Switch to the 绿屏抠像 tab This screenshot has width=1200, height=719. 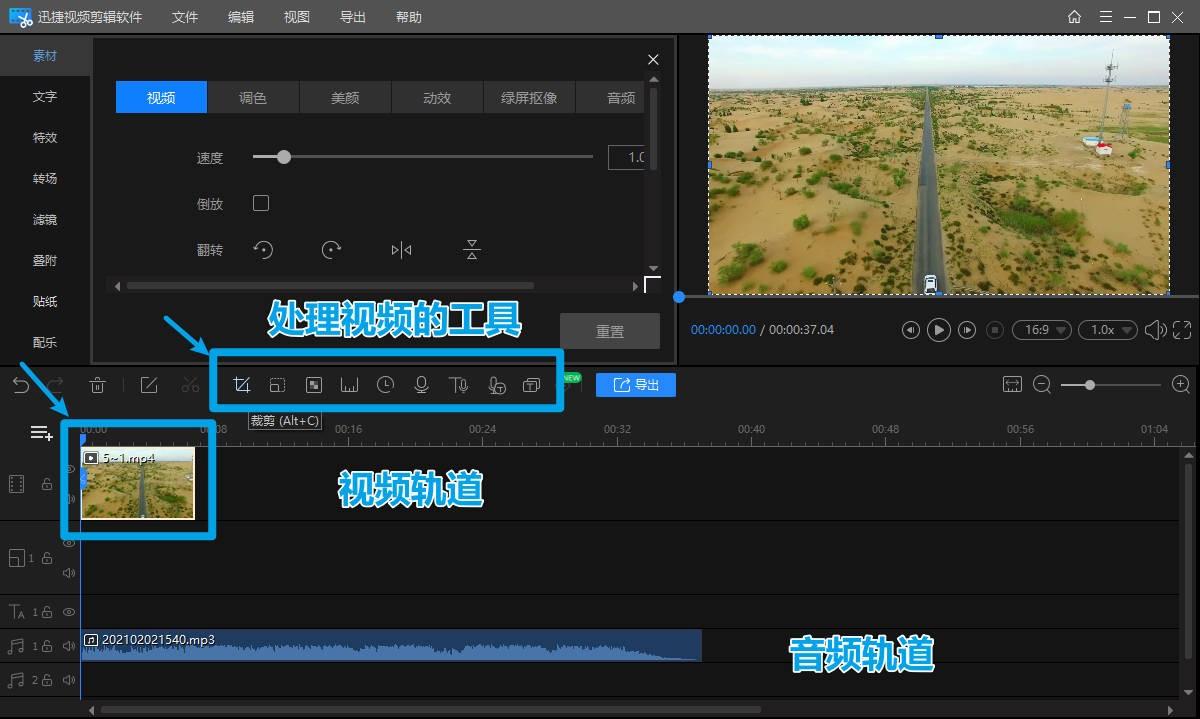[529, 97]
